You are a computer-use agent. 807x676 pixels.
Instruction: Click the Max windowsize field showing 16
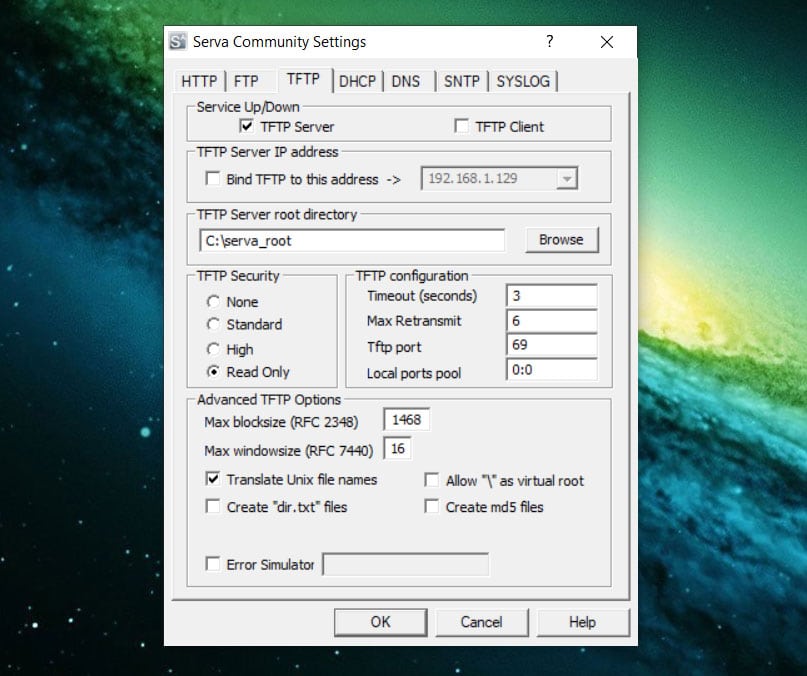[x=397, y=449]
